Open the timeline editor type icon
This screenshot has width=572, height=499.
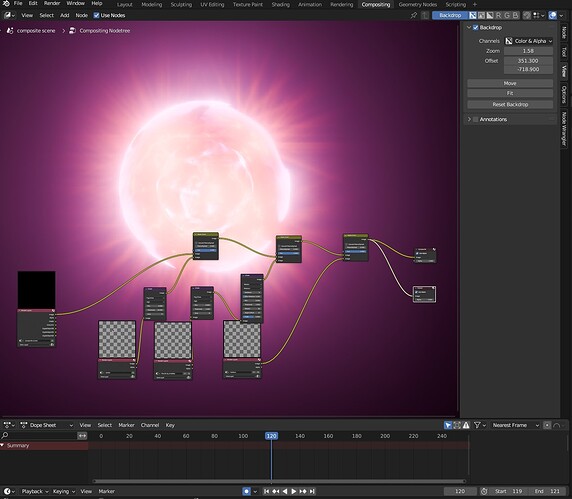[x=9, y=491]
